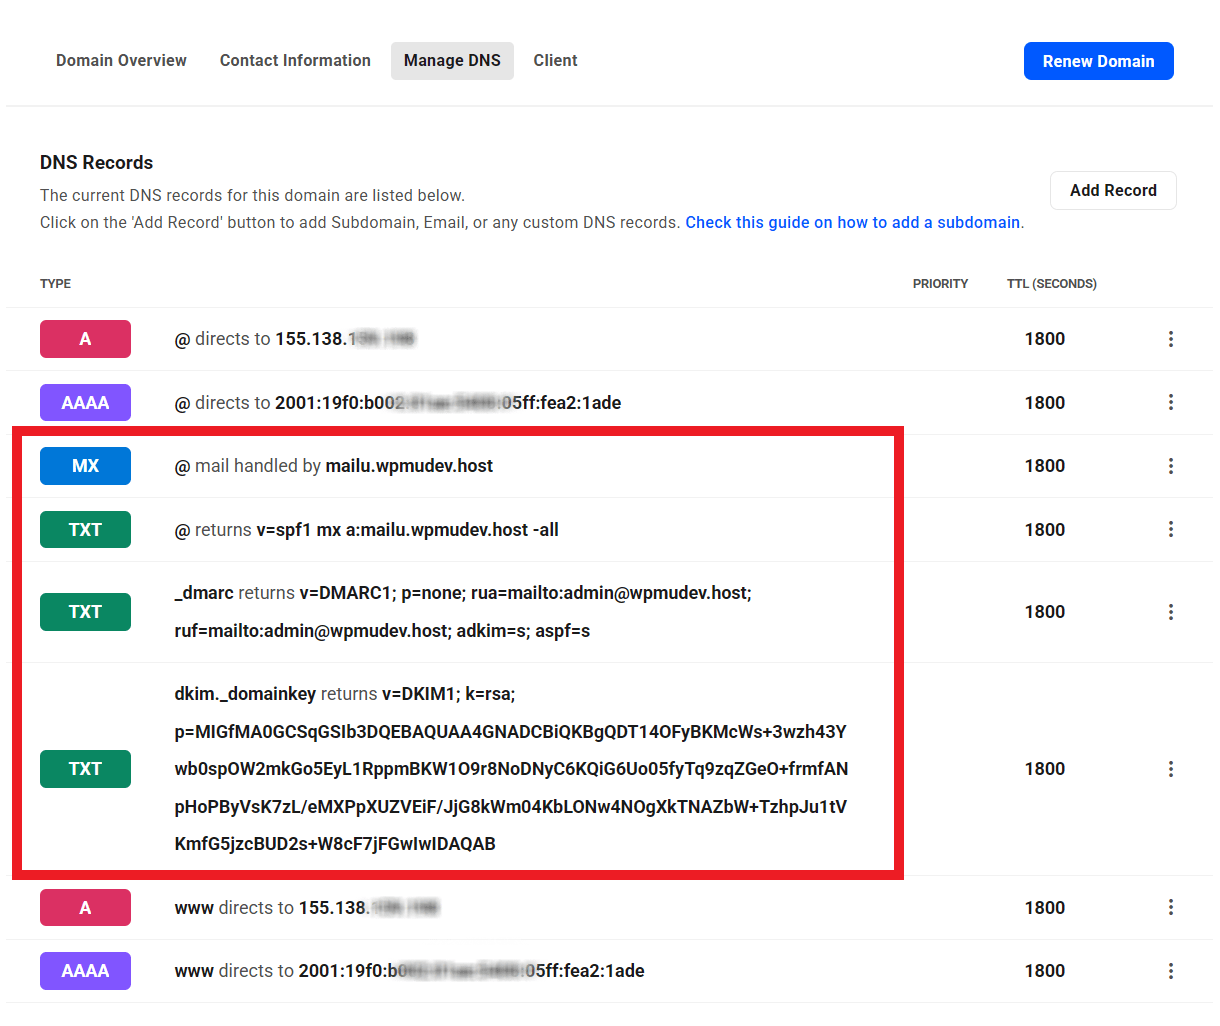Click the green TXT badge for dkim._domainkey

85,769
